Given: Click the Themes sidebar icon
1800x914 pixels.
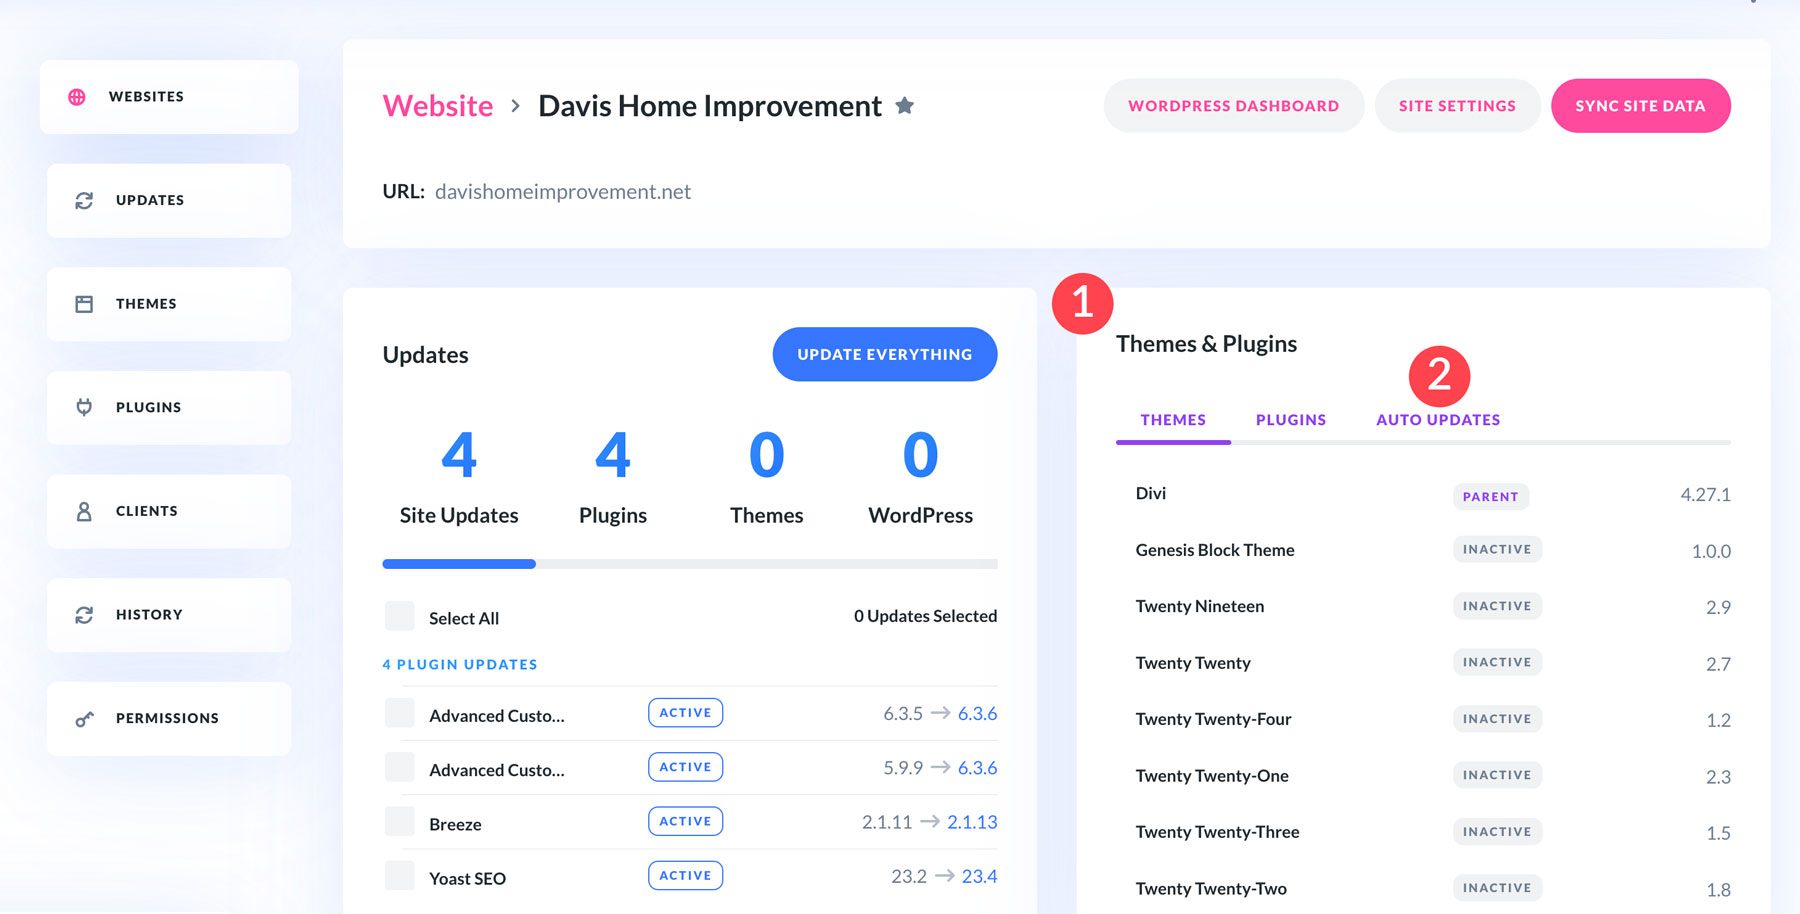Looking at the screenshot, I should (83, 303).
